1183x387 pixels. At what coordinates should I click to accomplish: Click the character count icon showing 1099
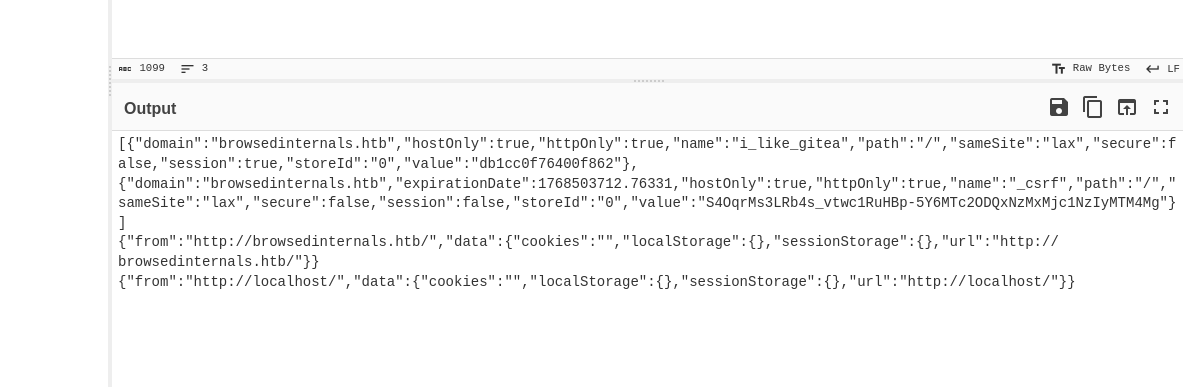point(125,69)
